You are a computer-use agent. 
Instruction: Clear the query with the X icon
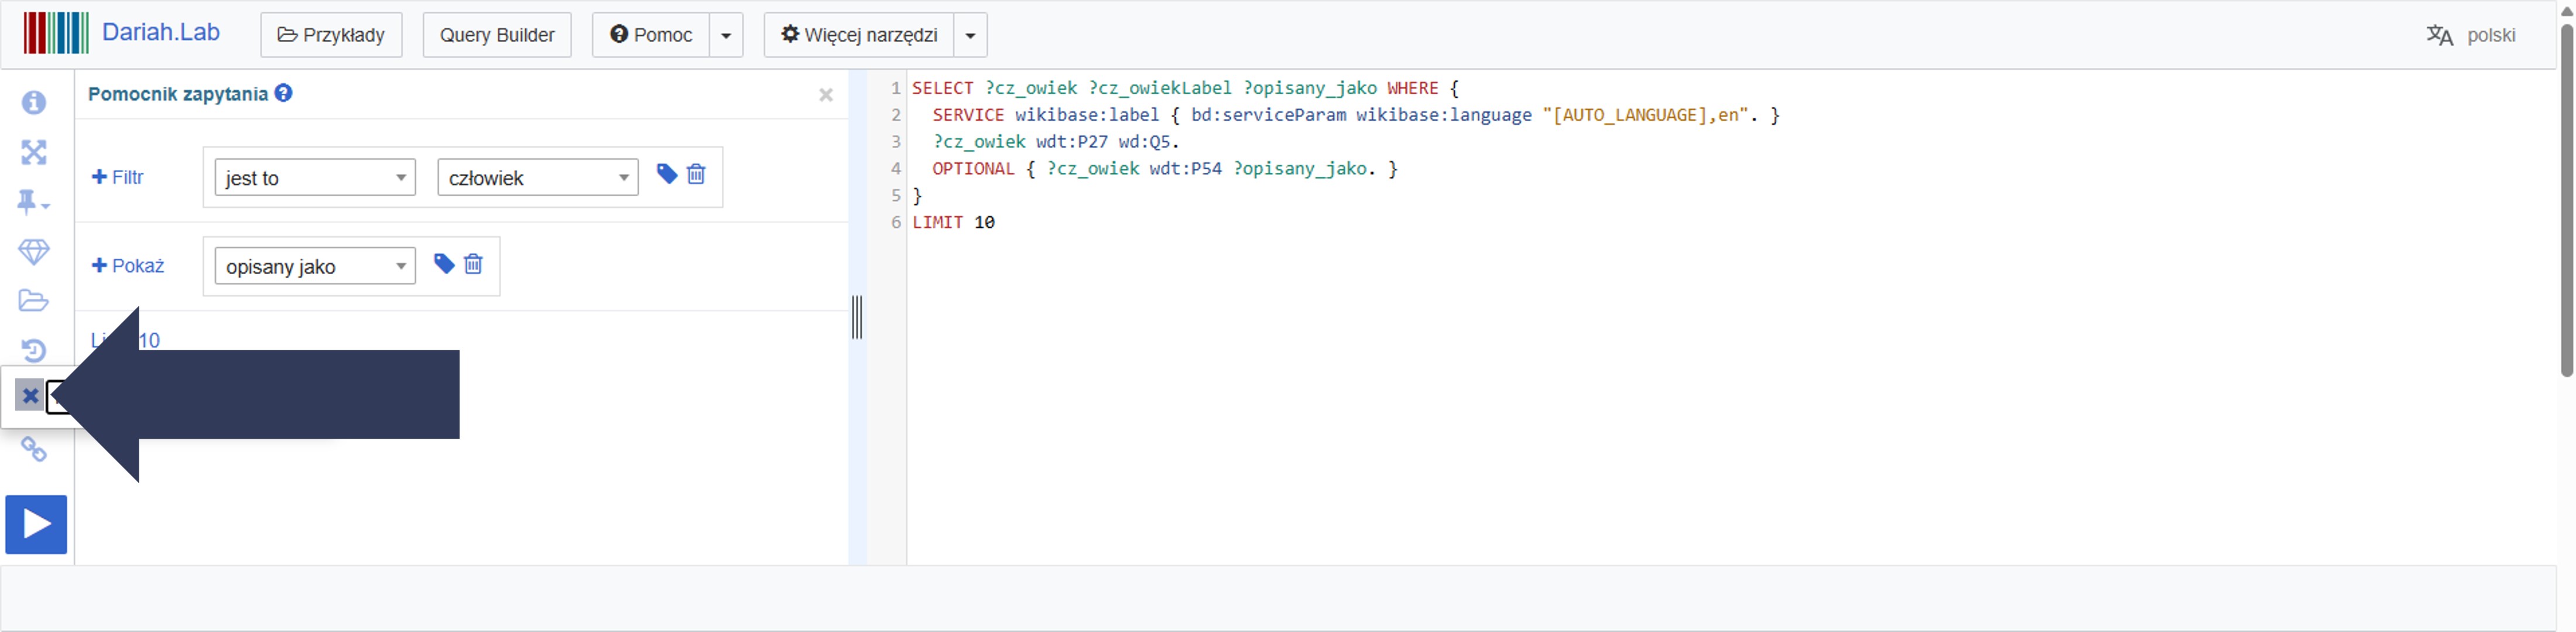(30, 396)
